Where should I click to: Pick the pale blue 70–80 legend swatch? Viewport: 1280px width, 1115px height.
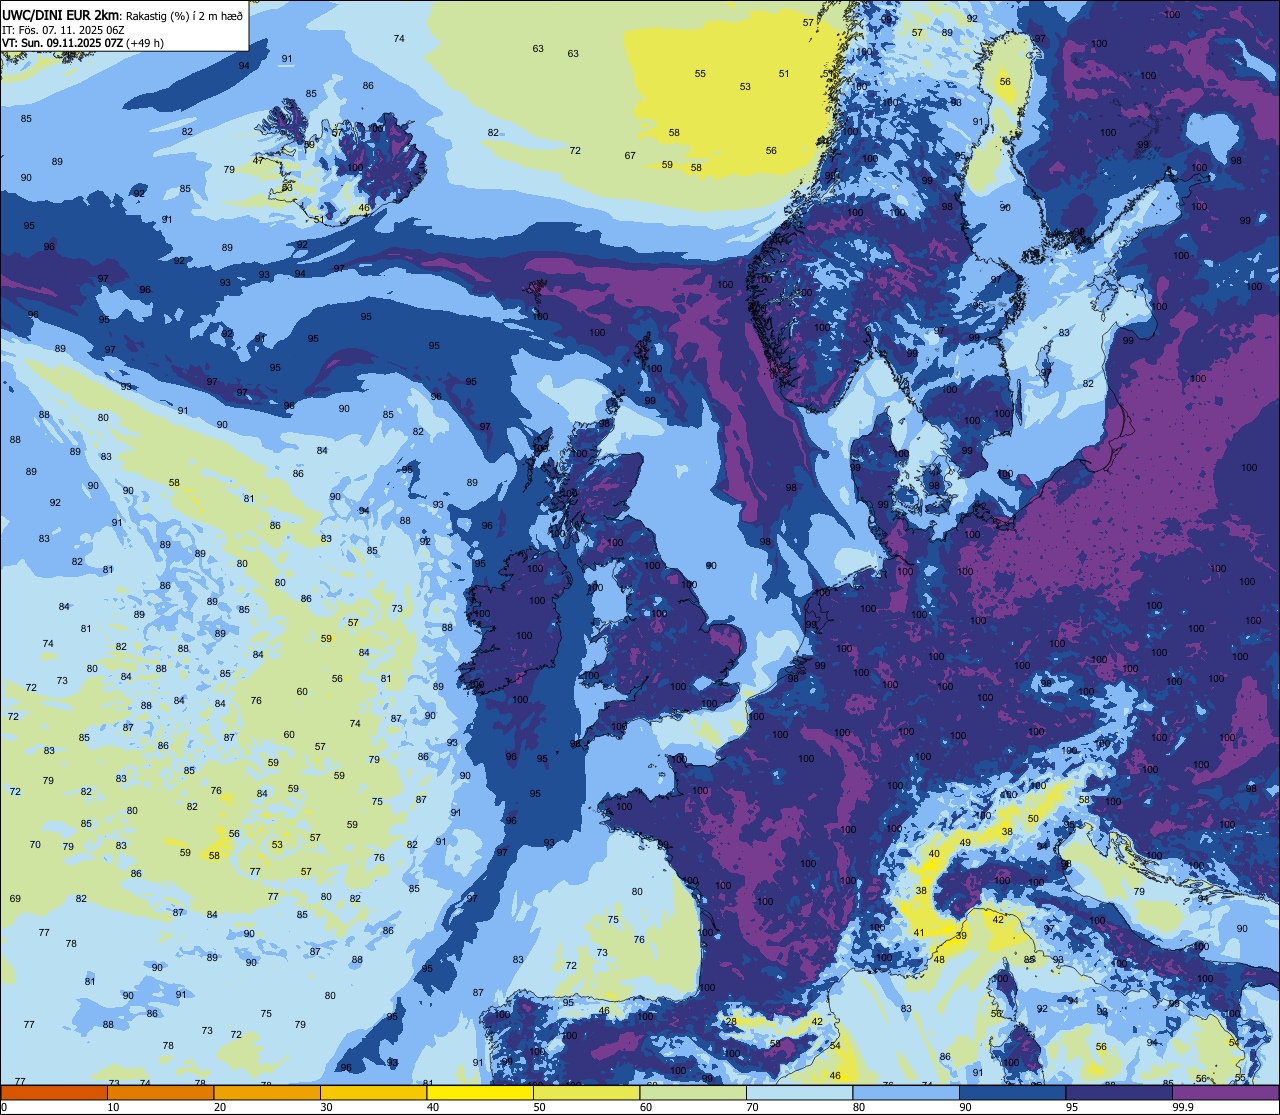coord(799,1093)
